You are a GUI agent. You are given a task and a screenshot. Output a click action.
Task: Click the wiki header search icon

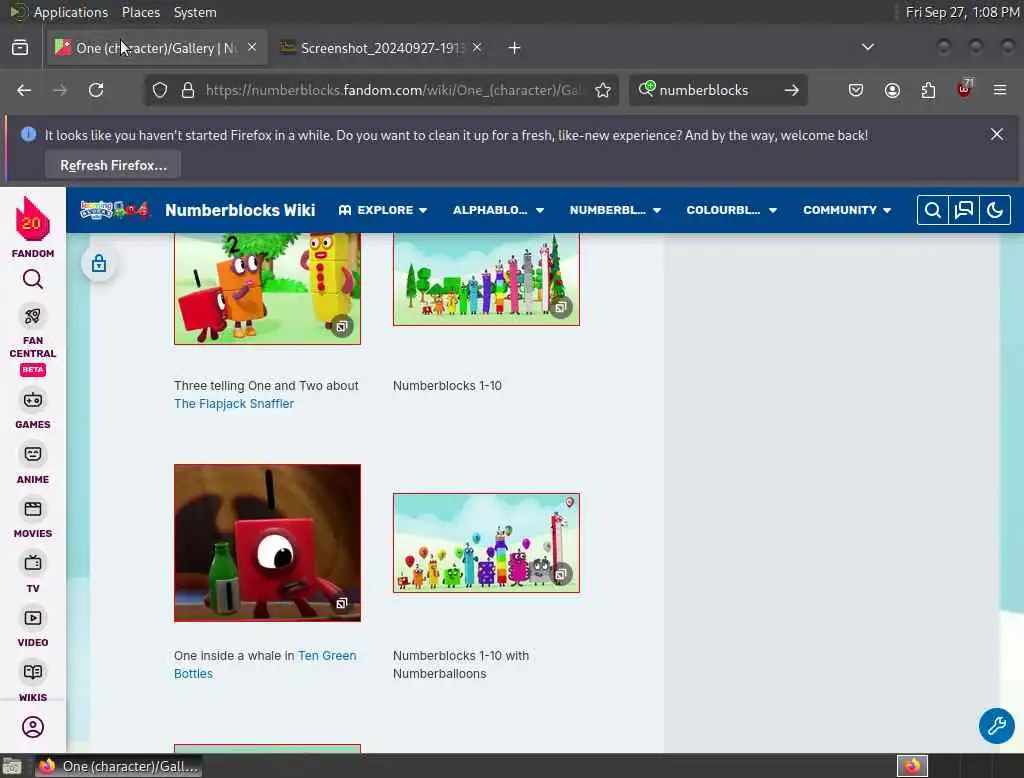click(933, 210)
